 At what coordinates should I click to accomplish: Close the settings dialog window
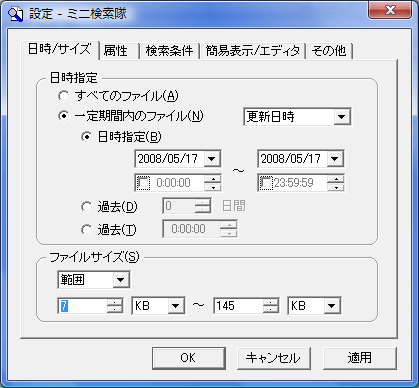click(x=390, y=10)
